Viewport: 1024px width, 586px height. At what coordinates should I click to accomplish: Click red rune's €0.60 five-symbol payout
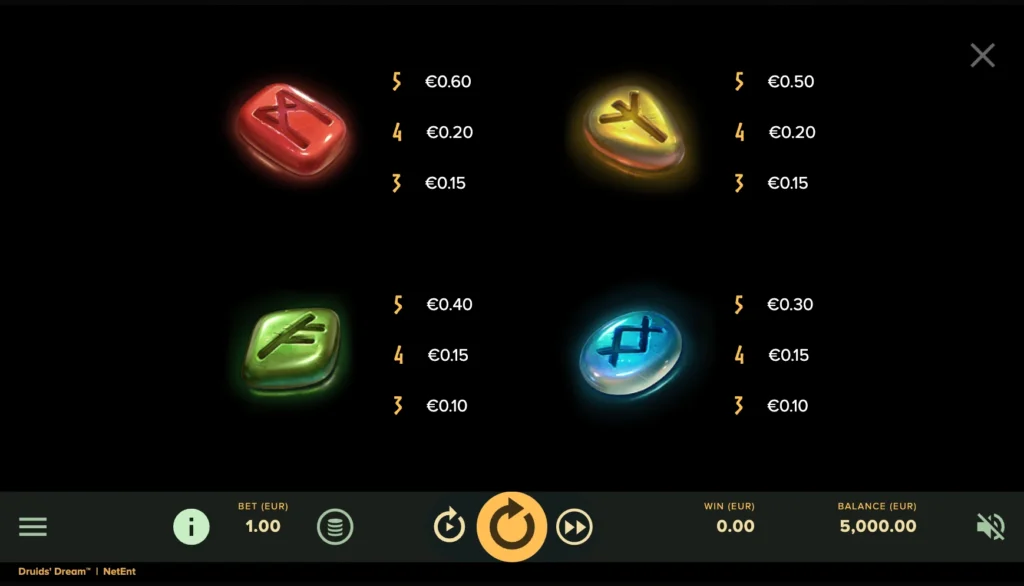tap(448, 82)
